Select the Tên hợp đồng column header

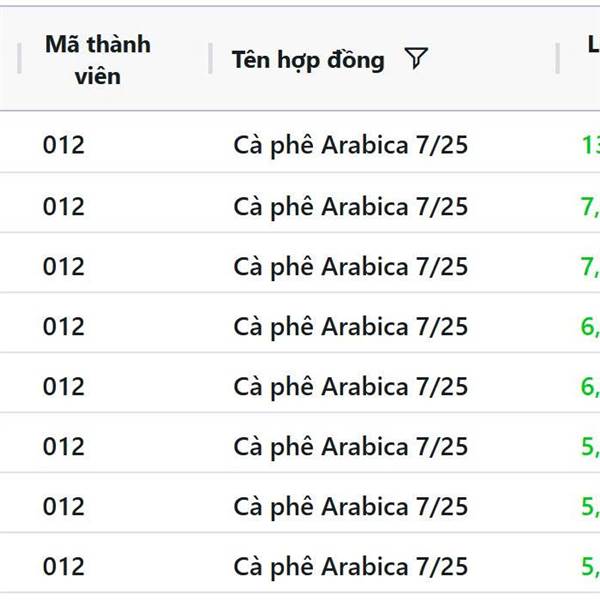point(308,60)
